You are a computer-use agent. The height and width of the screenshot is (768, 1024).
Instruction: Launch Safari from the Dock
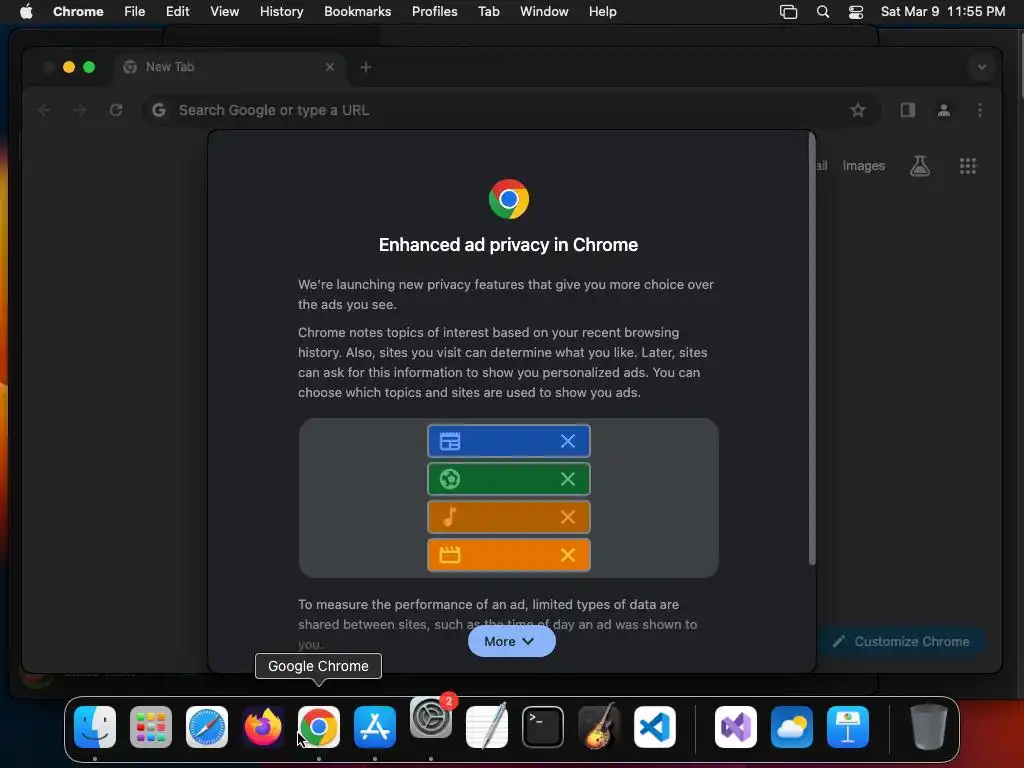pos(207,727)
